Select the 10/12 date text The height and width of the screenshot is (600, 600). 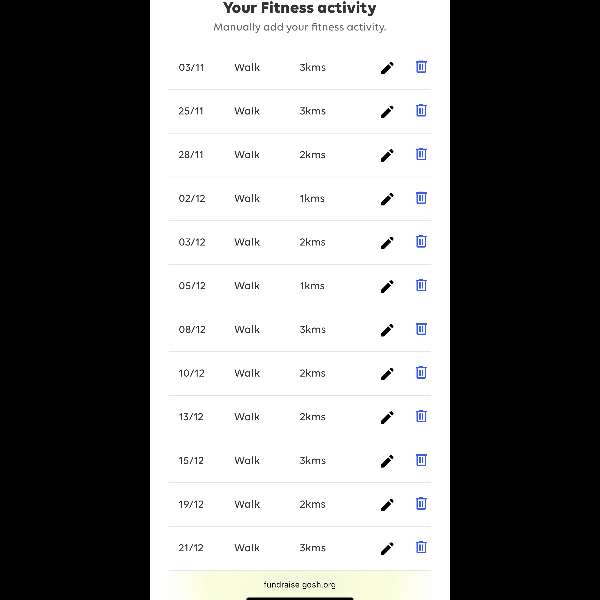coord(191,373)
